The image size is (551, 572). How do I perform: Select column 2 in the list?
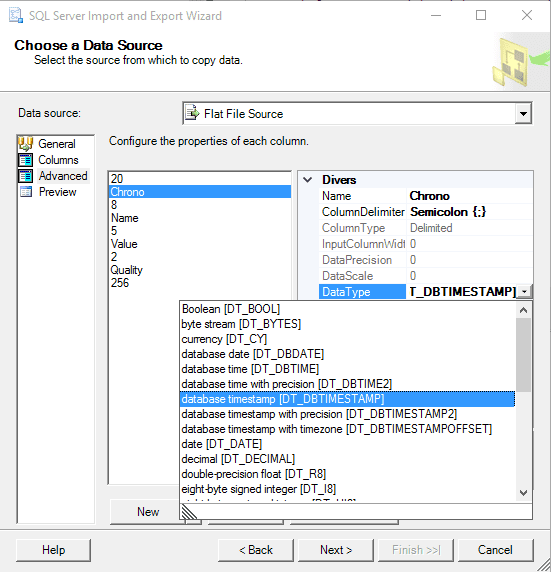200,256
